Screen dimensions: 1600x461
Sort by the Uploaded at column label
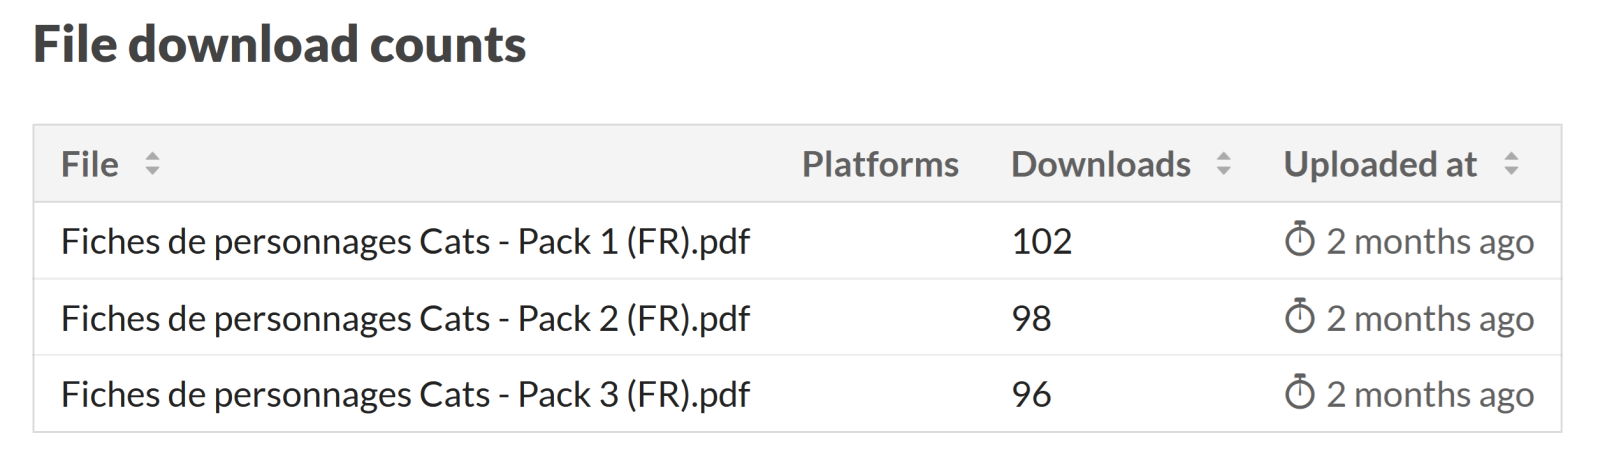coord(1379,164)
